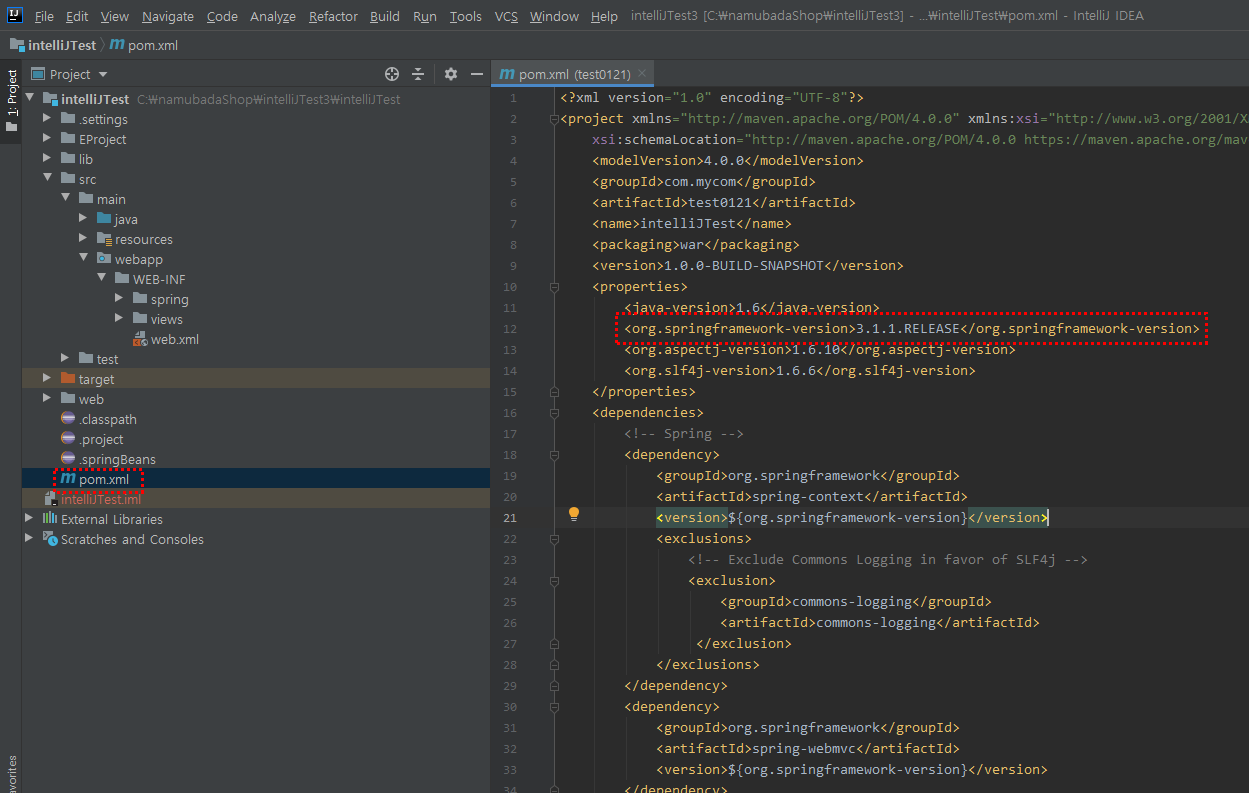Expand the views folder arrow

coord(120,319)
